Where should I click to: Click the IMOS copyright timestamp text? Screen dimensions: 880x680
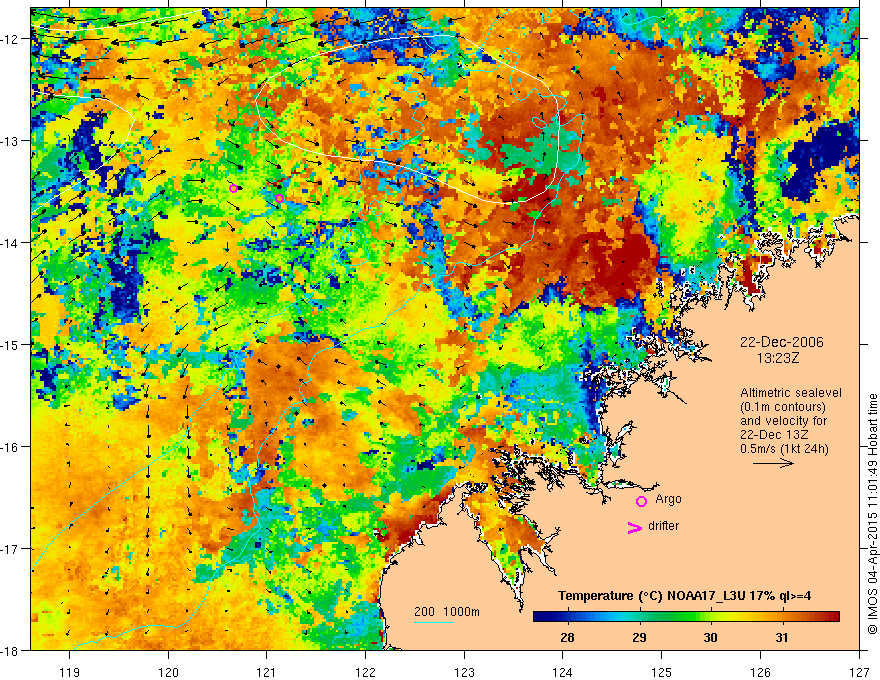click(872, 513)
